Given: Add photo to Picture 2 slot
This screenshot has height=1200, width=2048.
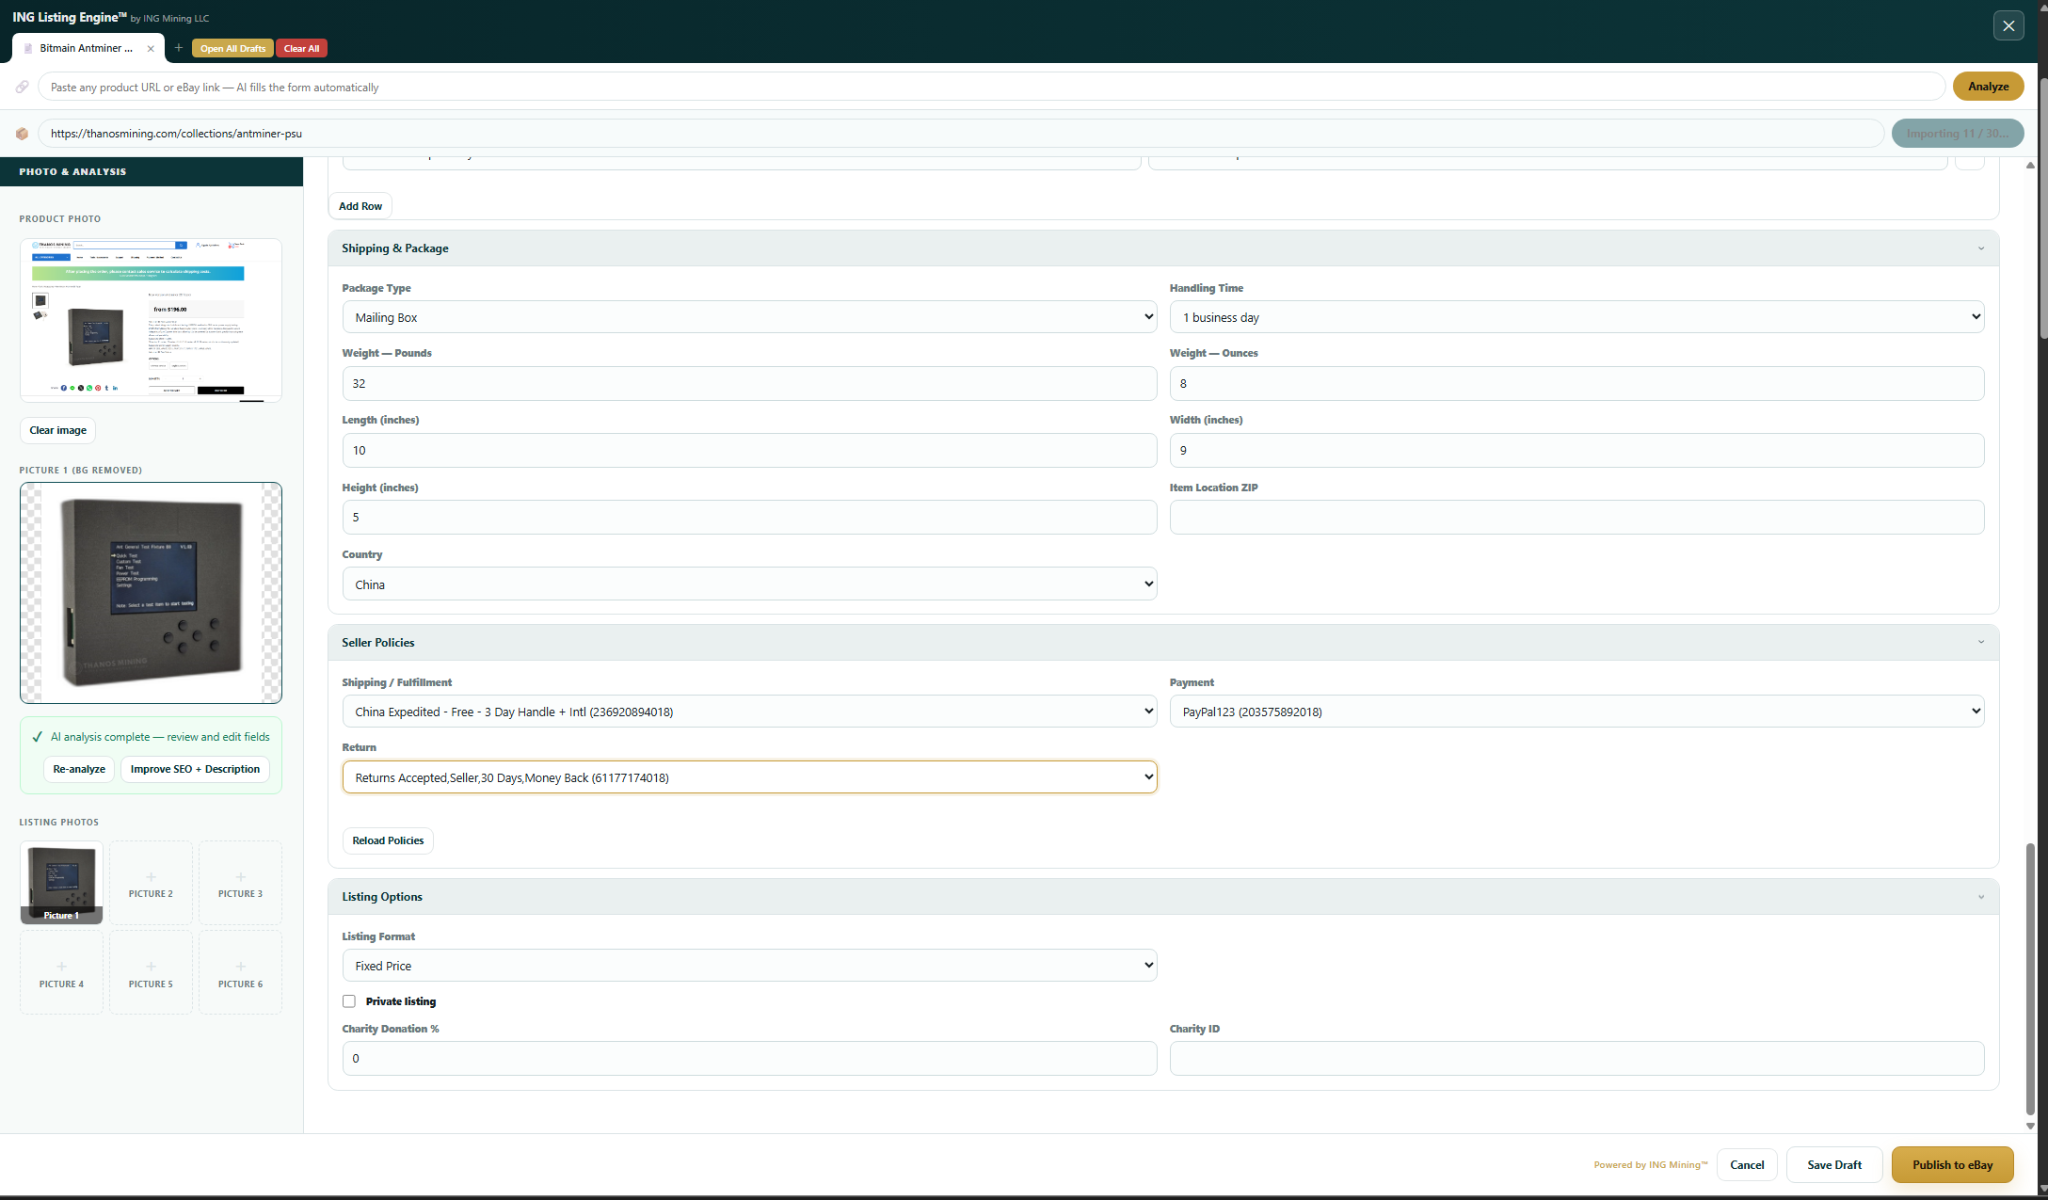Looking at the screenshot, I should (151, 882).
